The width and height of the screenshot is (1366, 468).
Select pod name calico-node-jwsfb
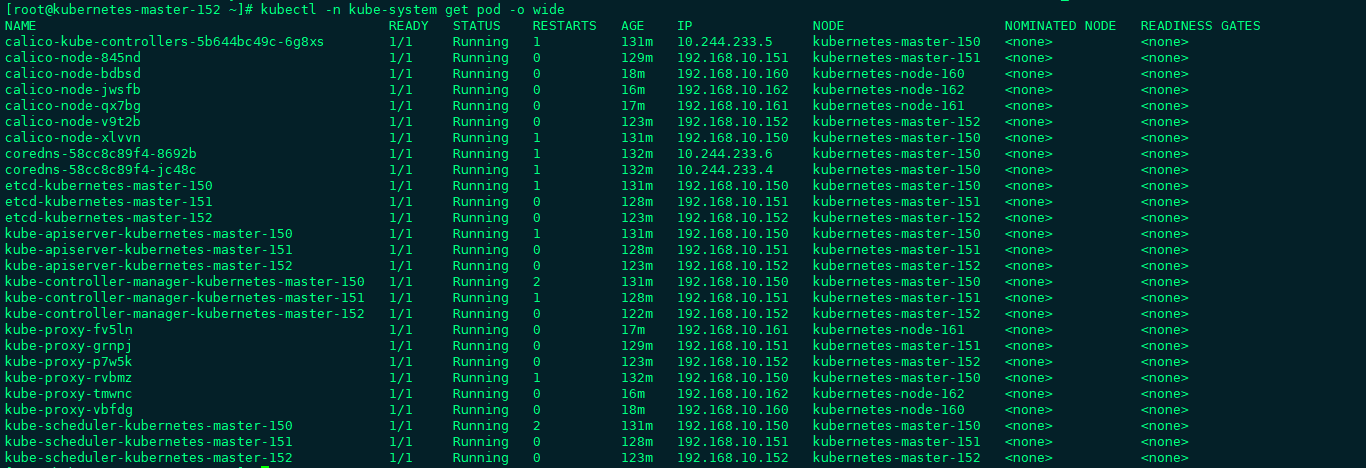pos(73,90)
